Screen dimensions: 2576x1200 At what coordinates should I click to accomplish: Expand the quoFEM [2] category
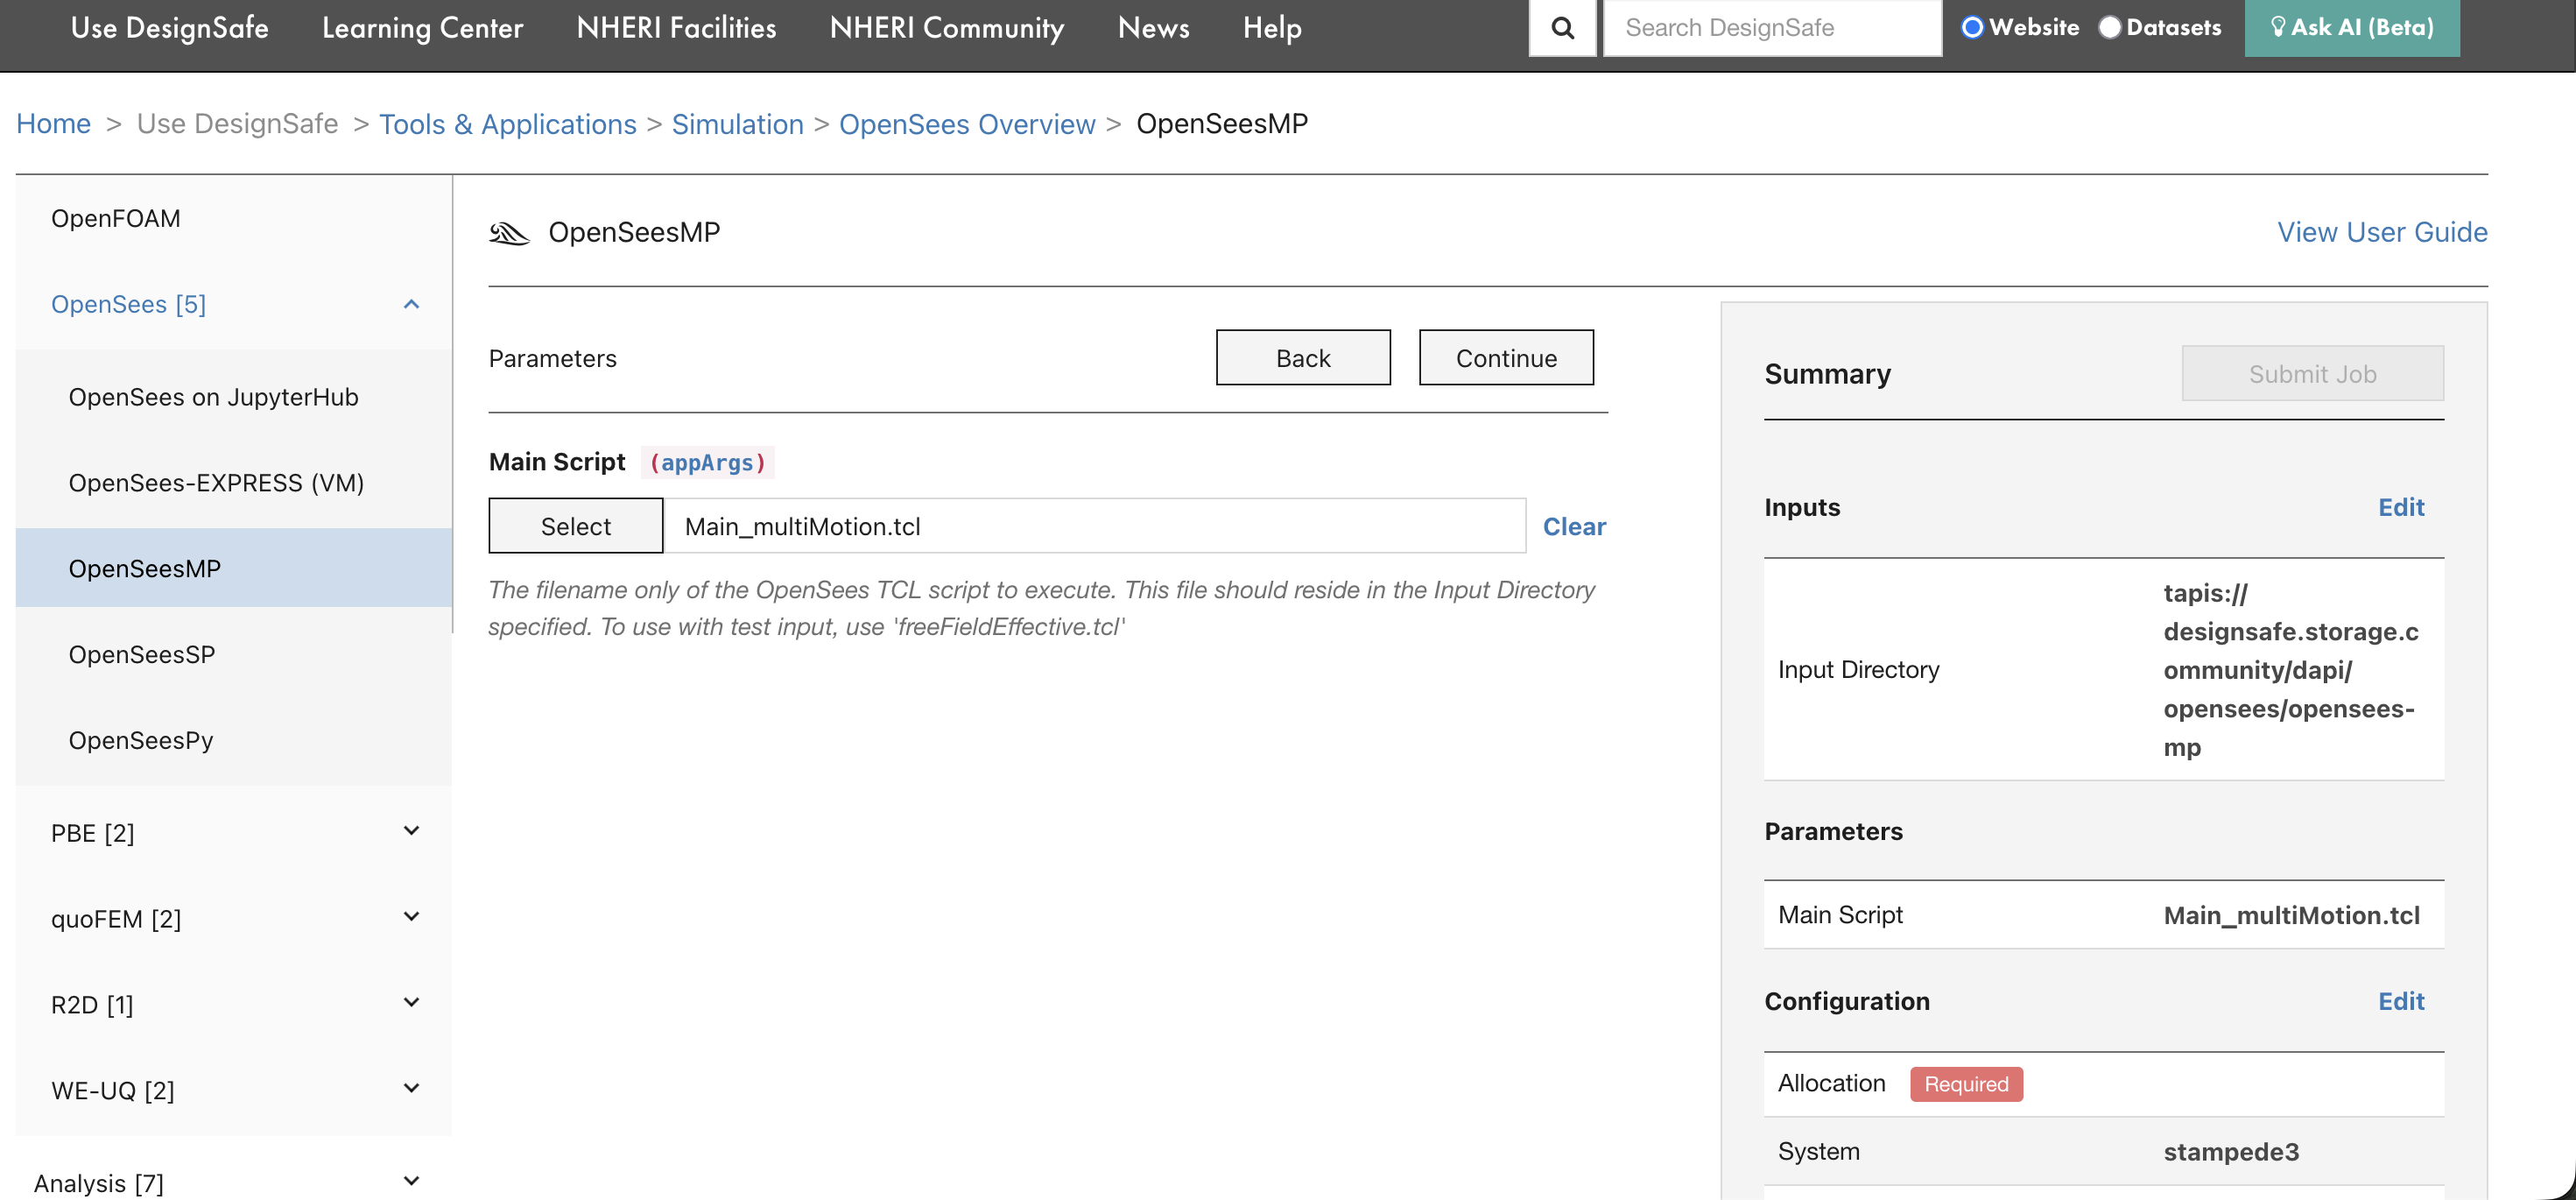(411, 917)
